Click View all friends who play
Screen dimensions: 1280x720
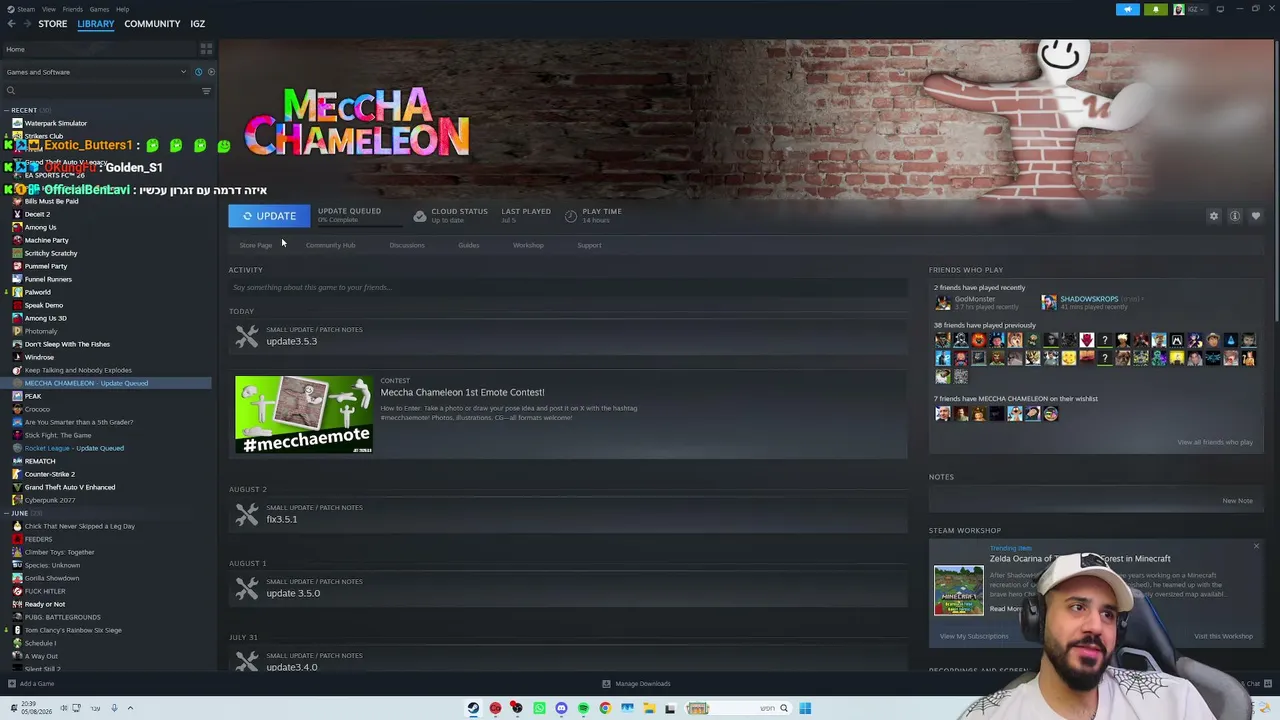(x=1215, y=442)
